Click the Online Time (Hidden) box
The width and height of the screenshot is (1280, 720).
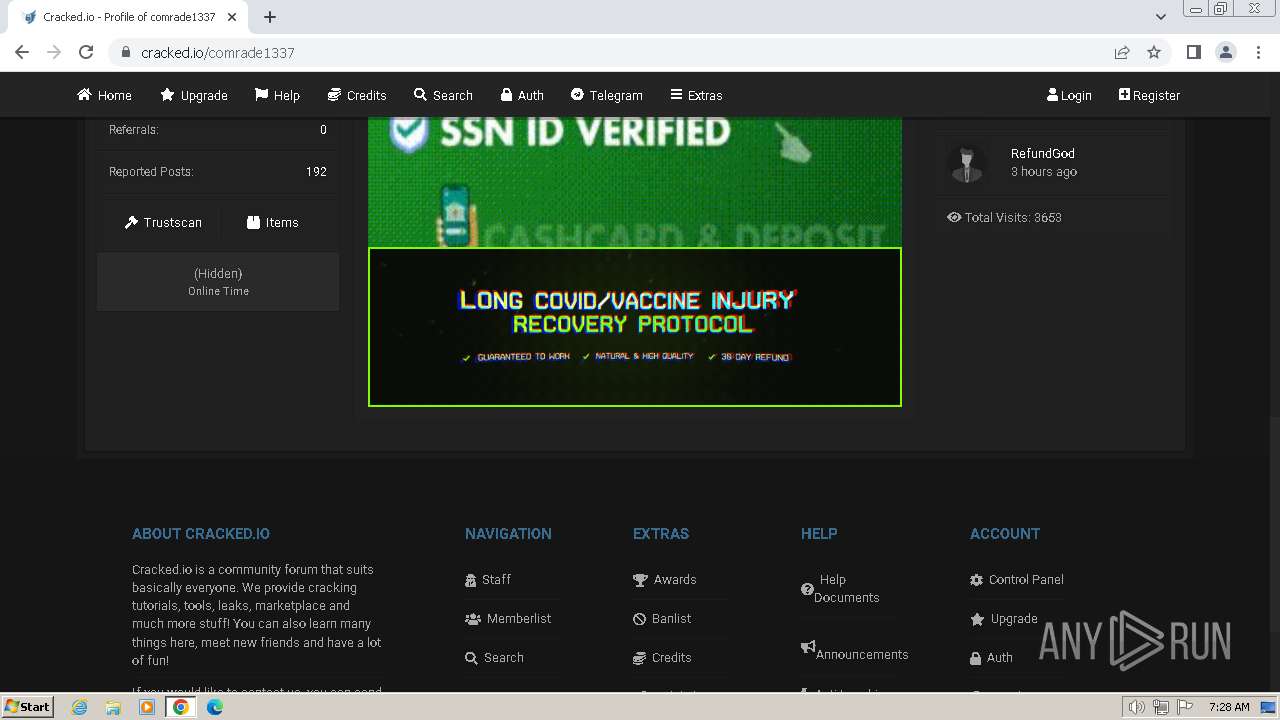coord(218,281)
